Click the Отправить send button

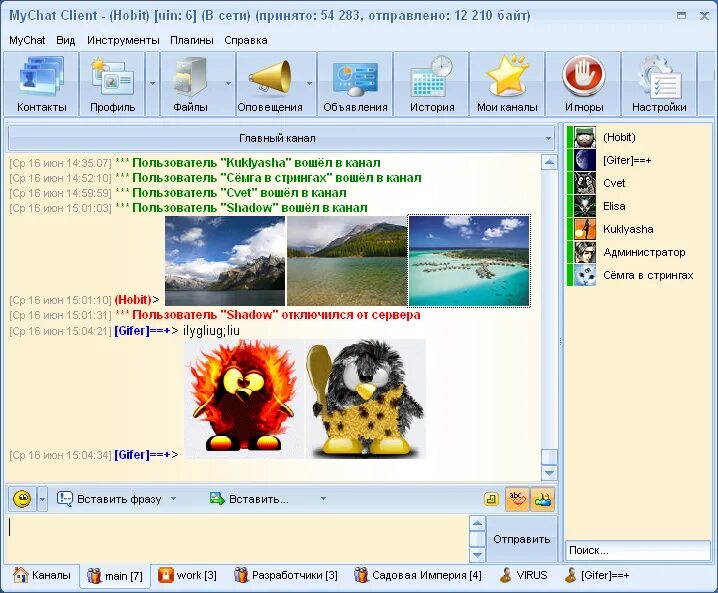(x=522, y=539)
